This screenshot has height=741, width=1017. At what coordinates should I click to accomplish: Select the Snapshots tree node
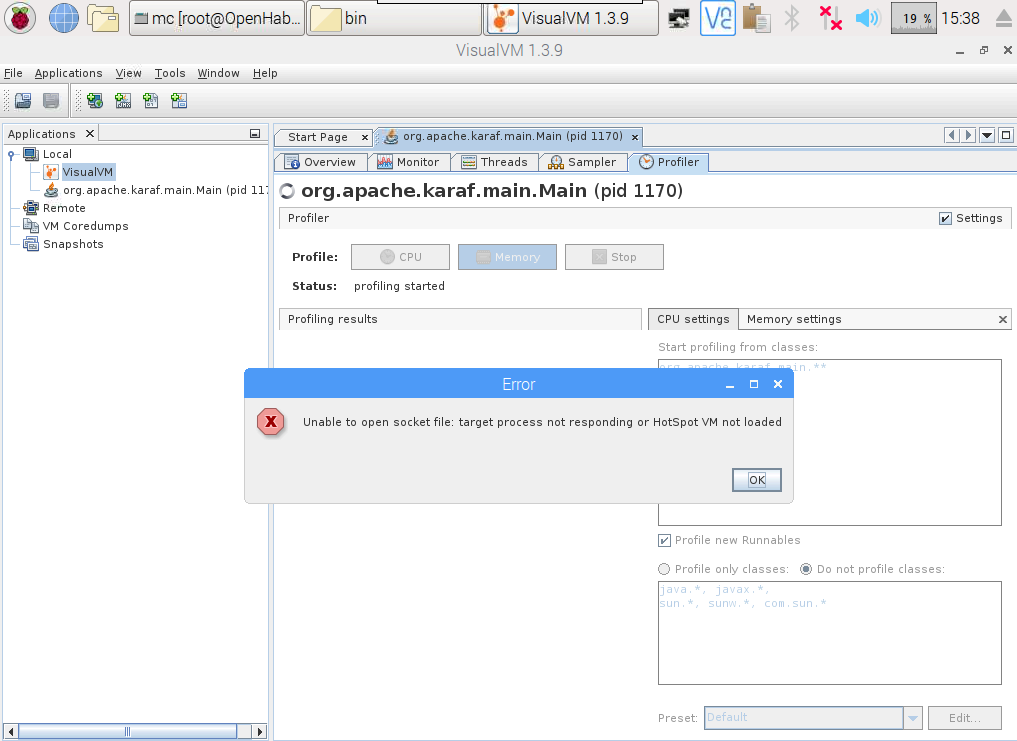[x=73, y=245]
